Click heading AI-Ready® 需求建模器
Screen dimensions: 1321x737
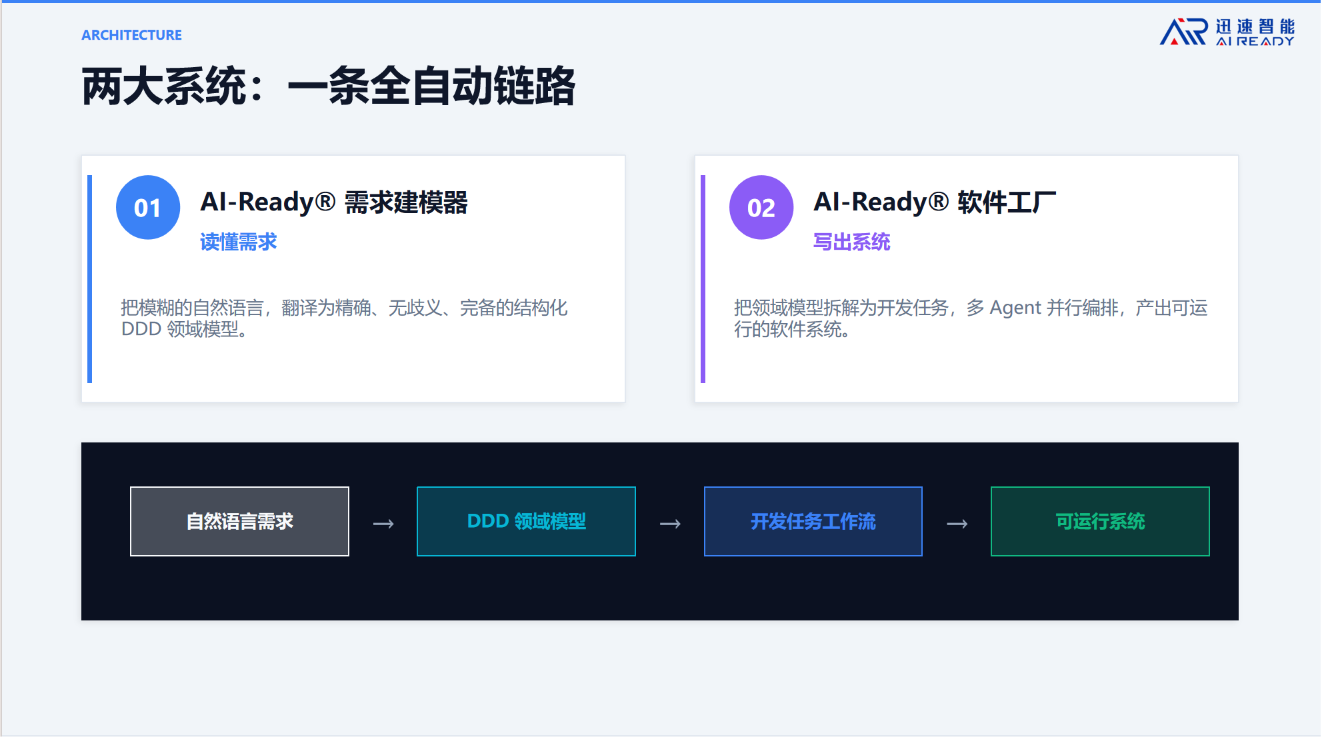tap(334, 202)
